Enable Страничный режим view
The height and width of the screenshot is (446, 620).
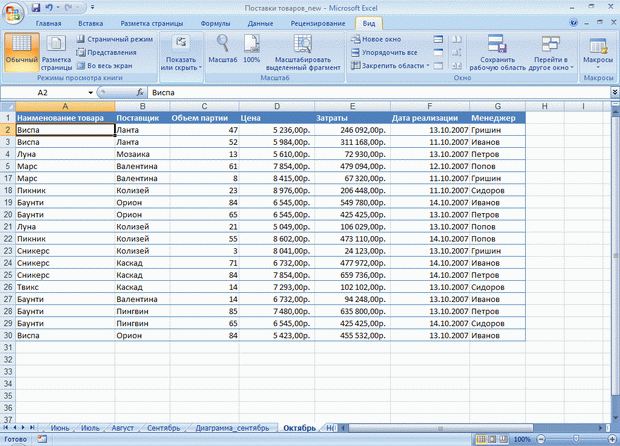pos(115,39)
